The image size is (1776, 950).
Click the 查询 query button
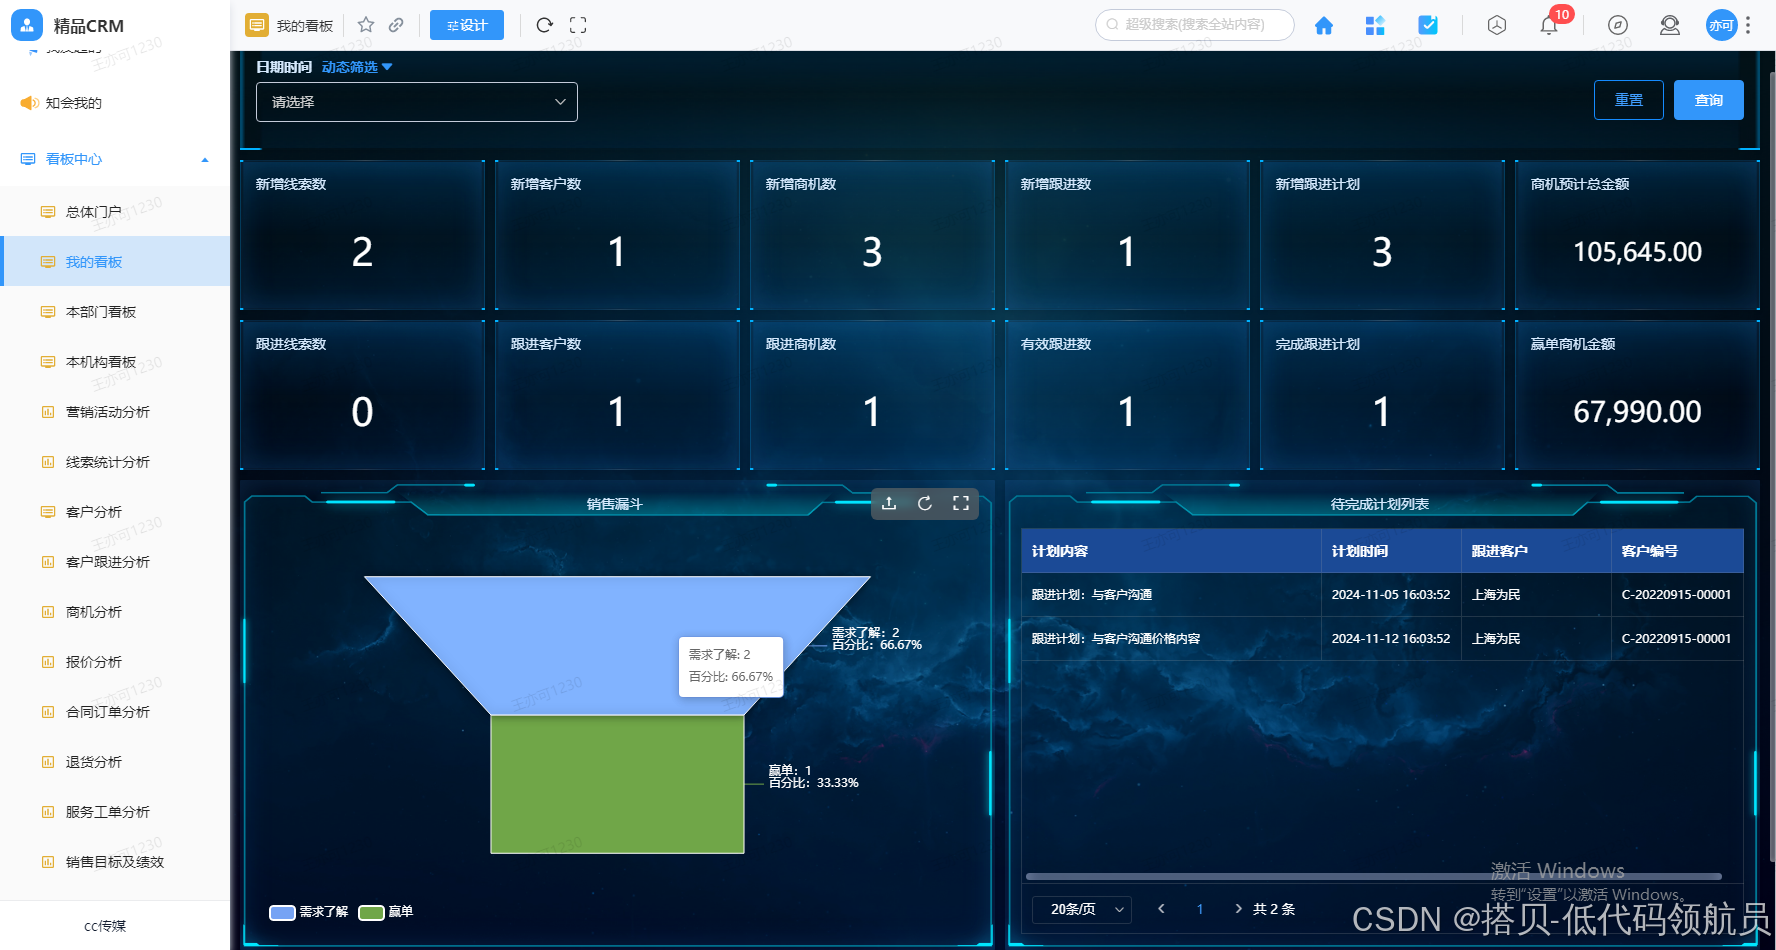(1709, 100)
